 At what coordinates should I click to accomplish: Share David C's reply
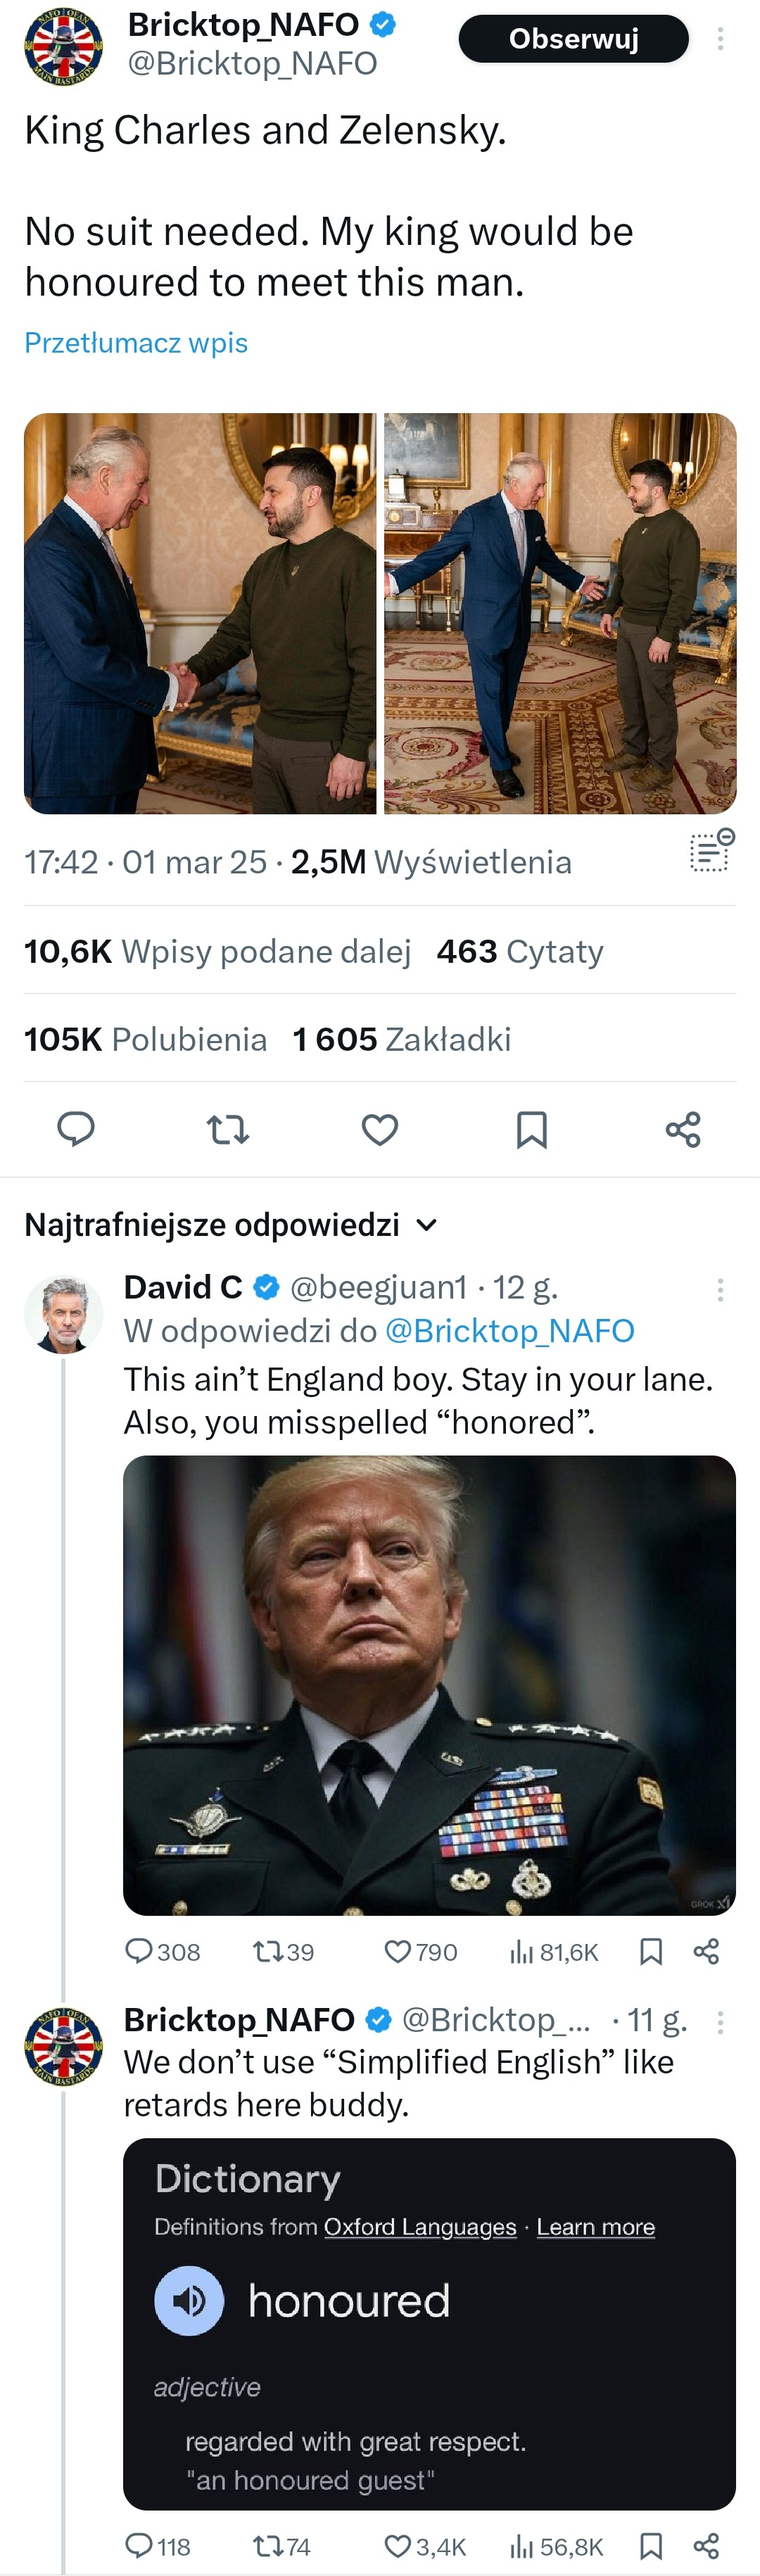[706, 1951]
